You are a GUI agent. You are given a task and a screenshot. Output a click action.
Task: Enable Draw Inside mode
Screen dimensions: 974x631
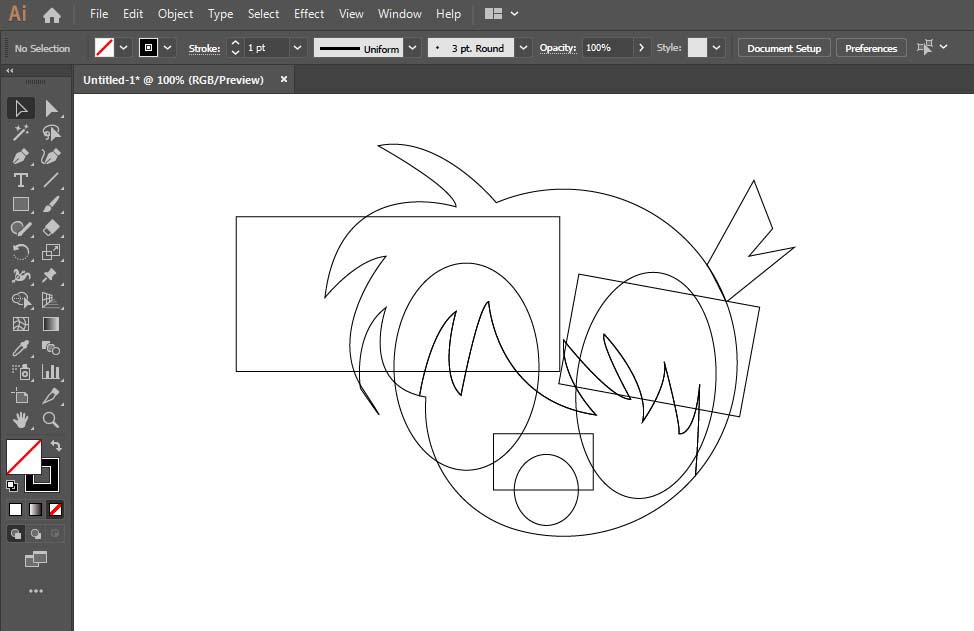tap(55, 533)
